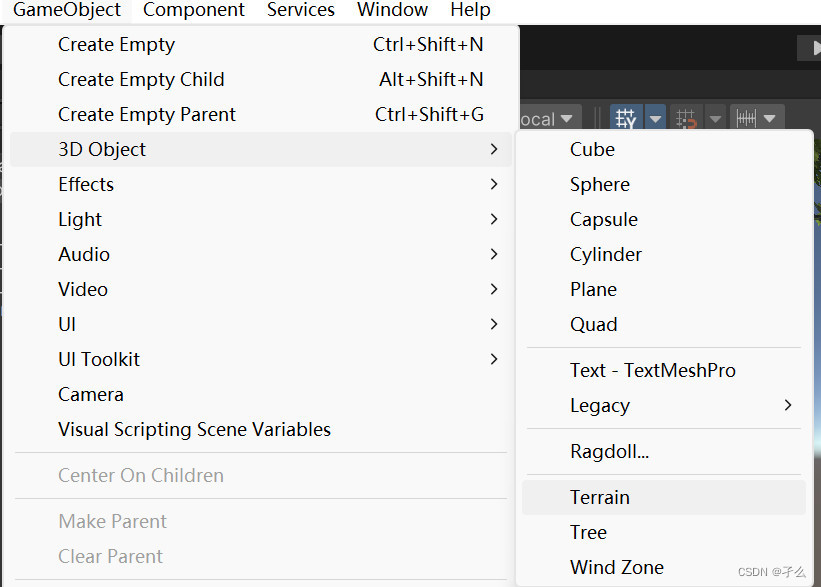
Task: Open the Help menu
Action: click(470, 9)
